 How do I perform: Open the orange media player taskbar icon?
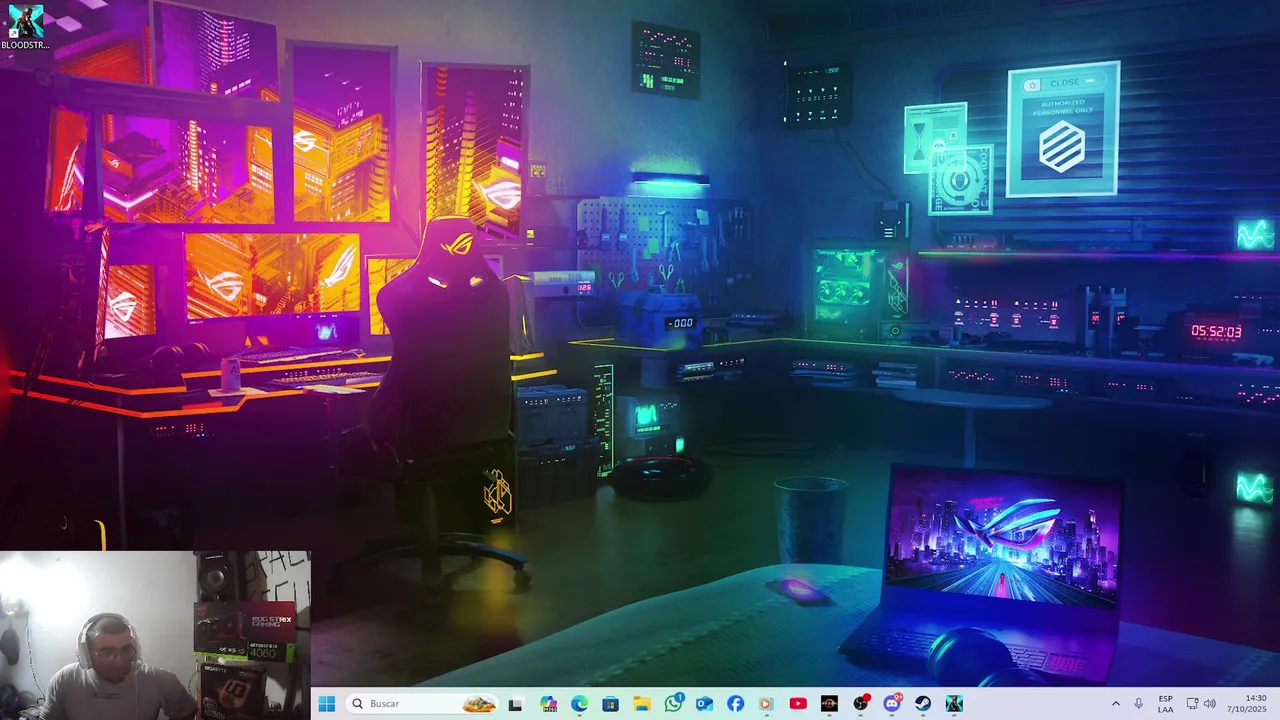tap(766, 704)
